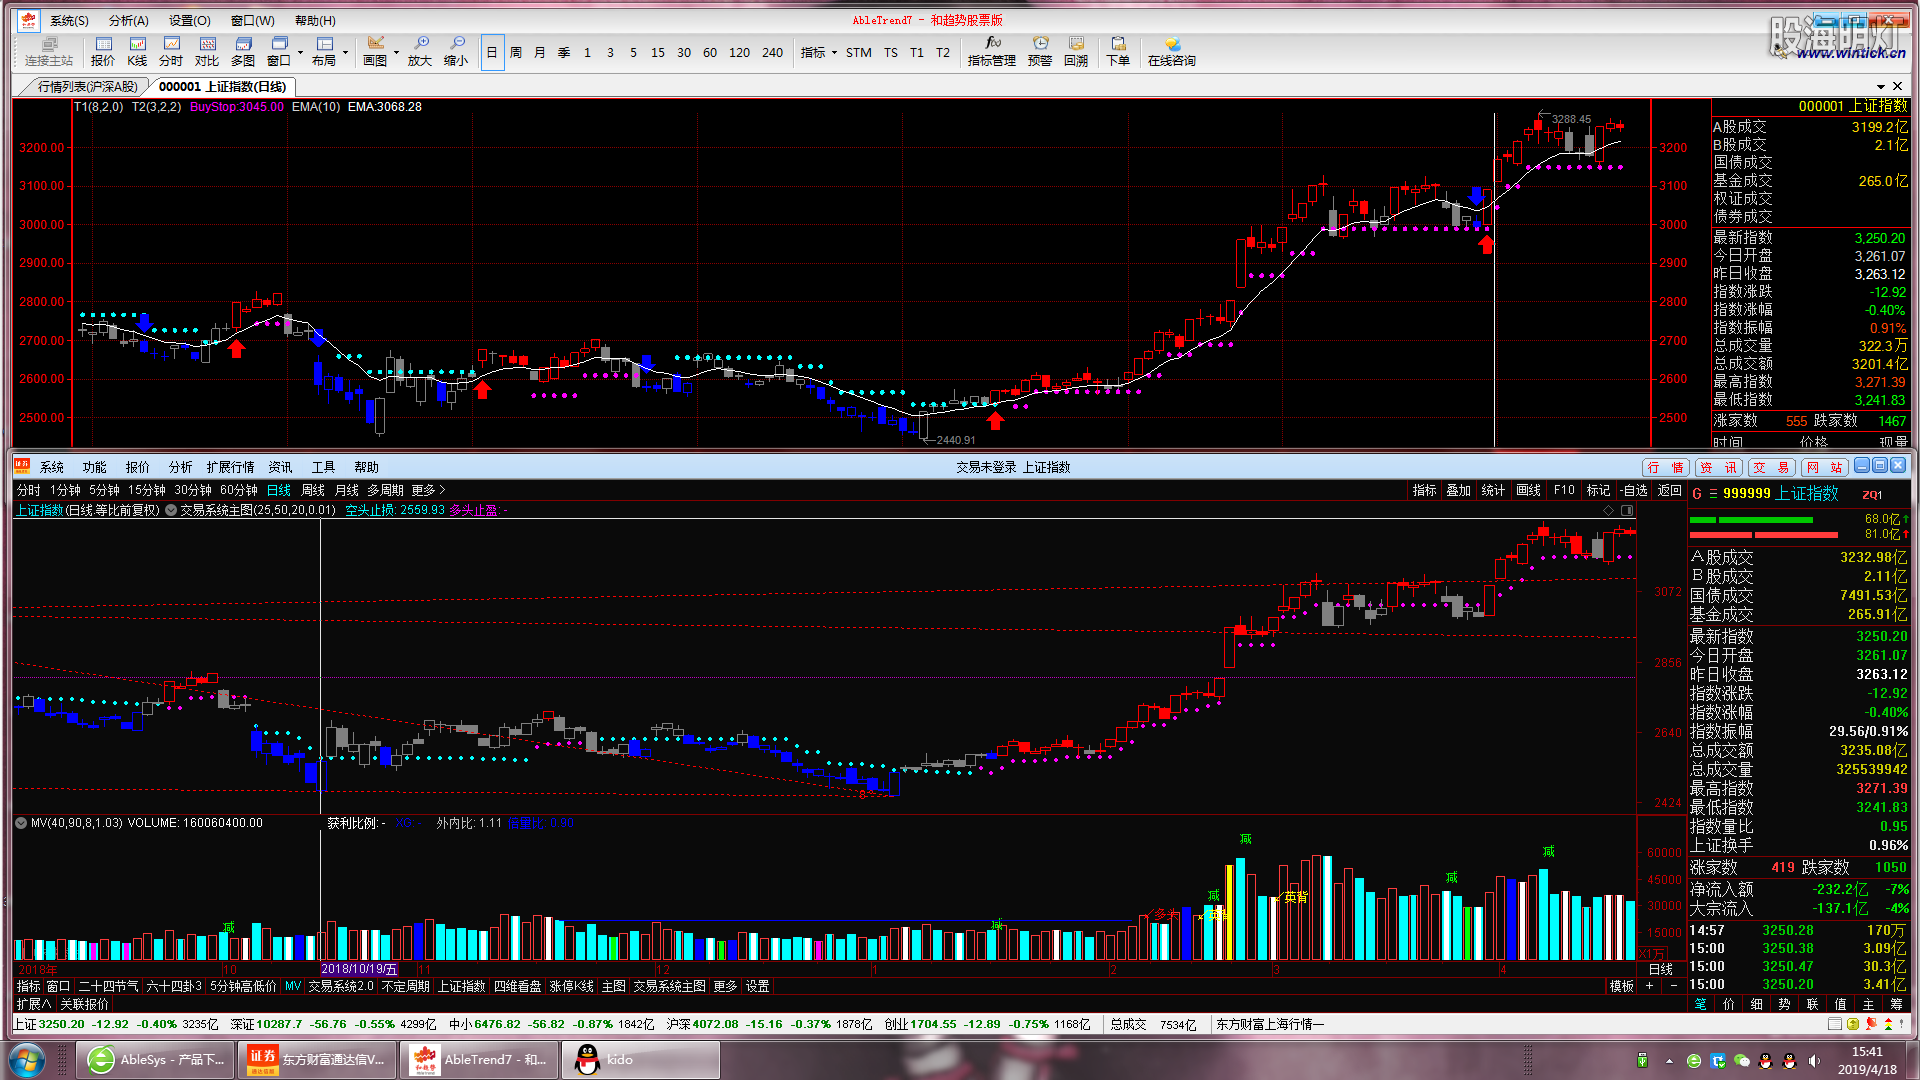
Task: Click the 网站 button in lower window
Action: (1825, 467)
